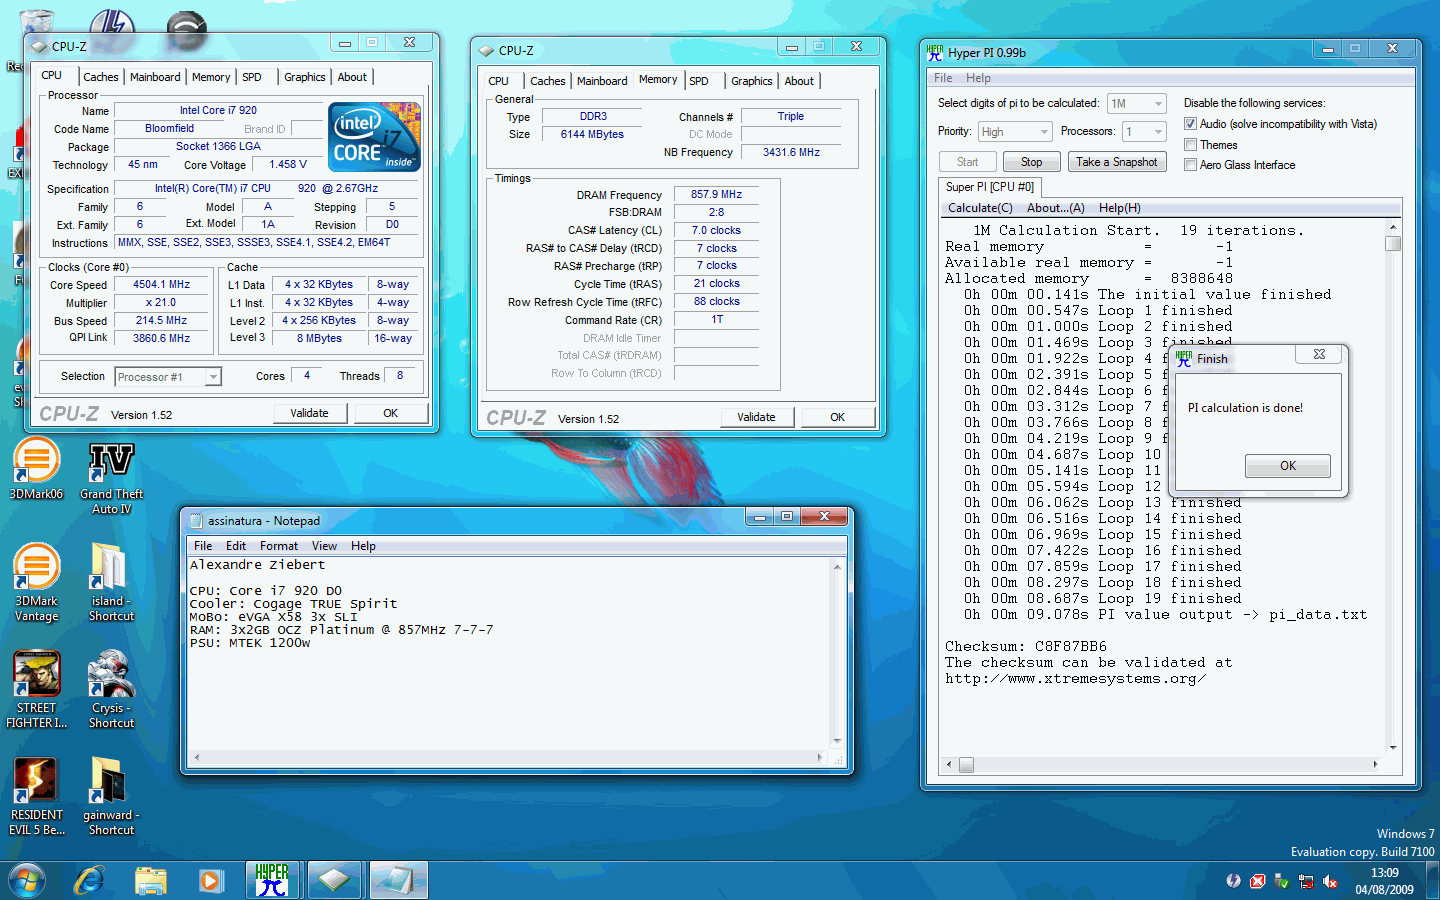Open Calculate(C) menu in Super PI
This screenshot has width=1440, height=900.
pyautogui.click(x=980, y=208)
